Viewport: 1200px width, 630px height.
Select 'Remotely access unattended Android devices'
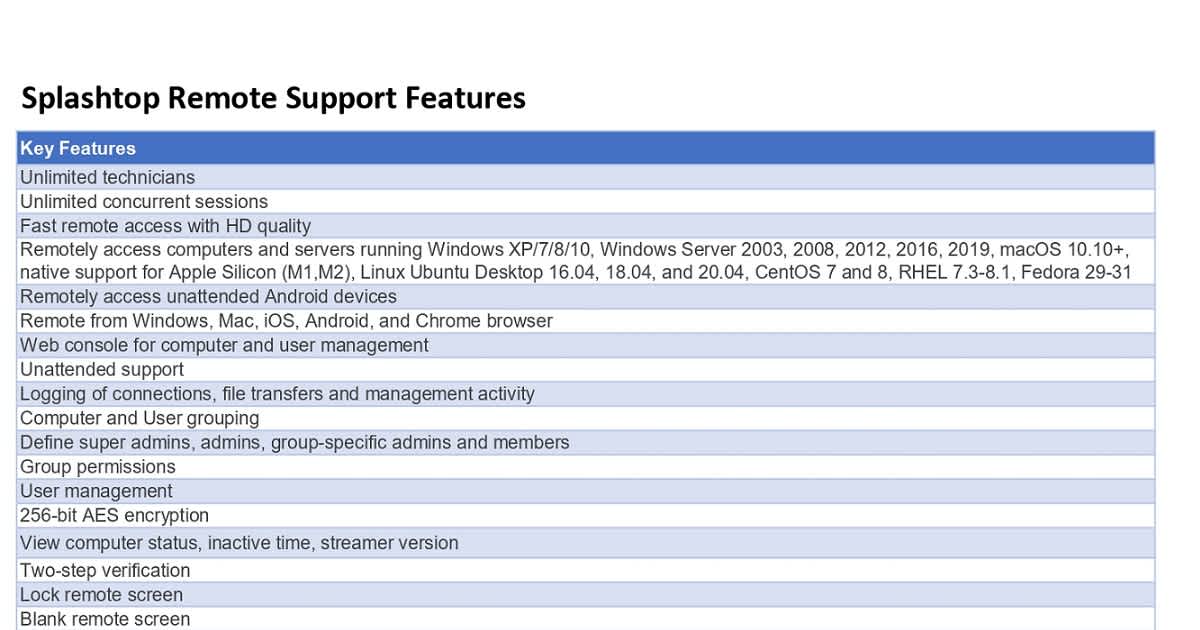[586, 296]
